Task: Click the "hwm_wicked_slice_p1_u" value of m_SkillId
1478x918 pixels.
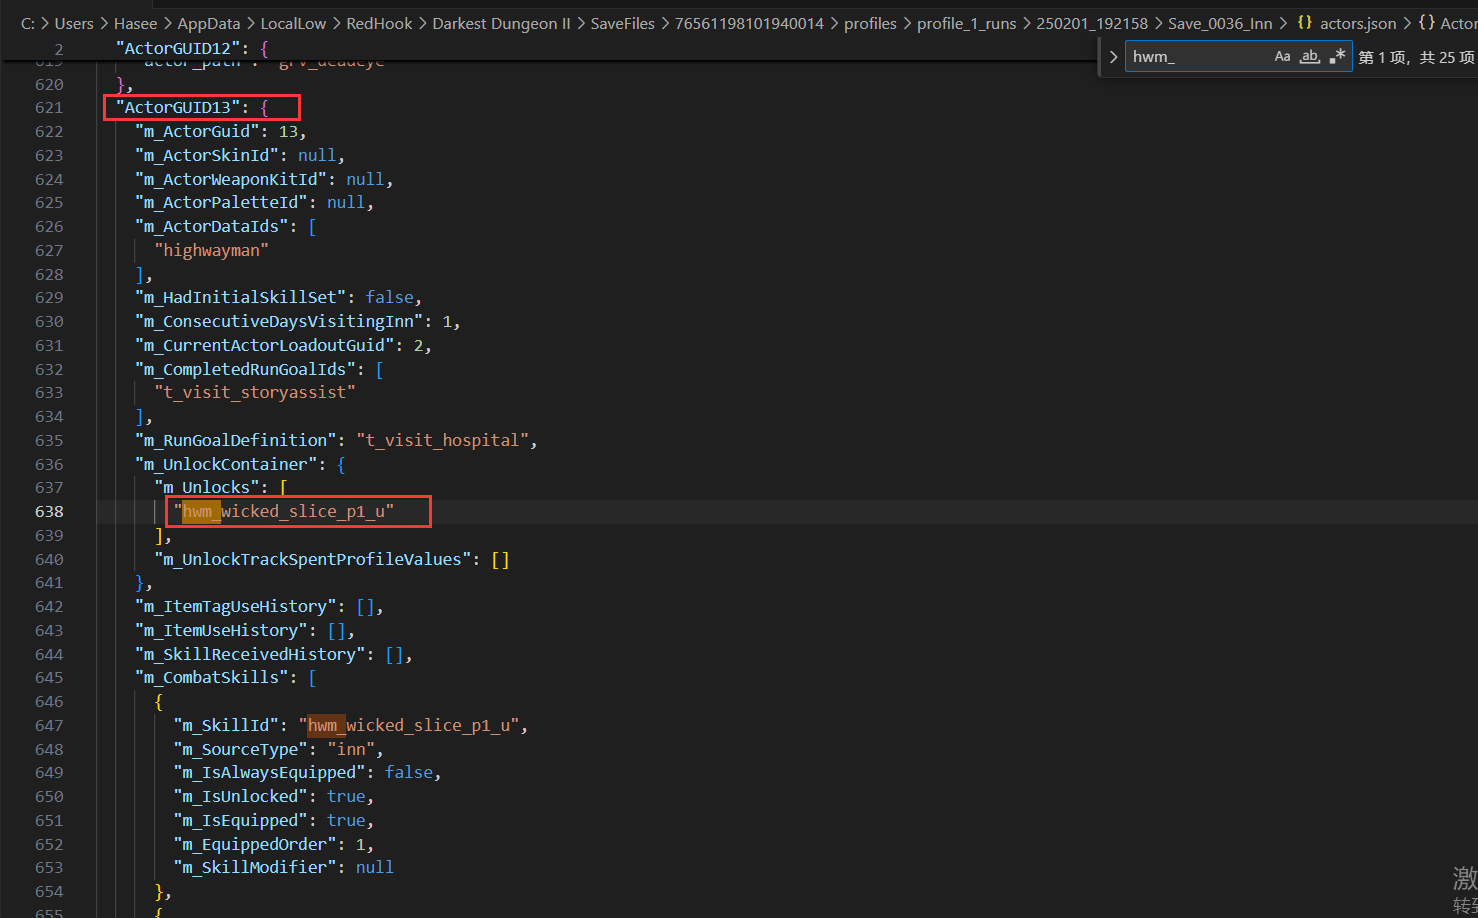Action: (x=409, y=726)
